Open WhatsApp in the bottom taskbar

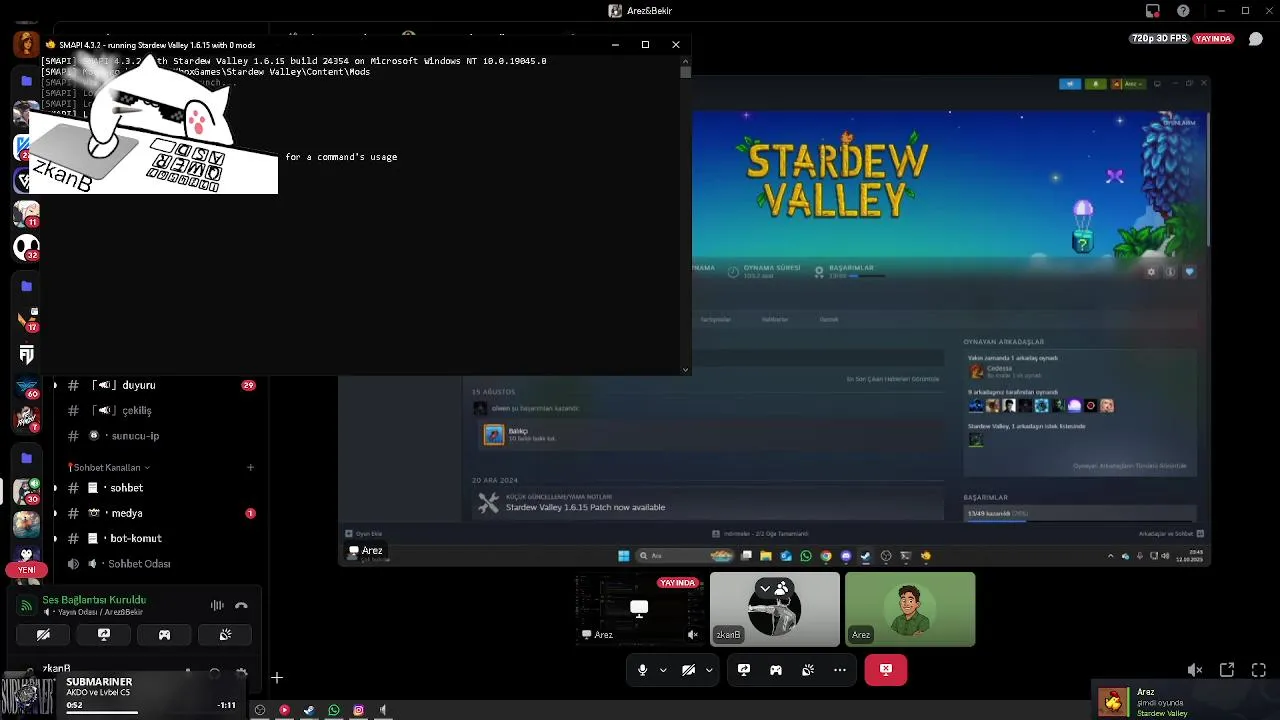334,710
